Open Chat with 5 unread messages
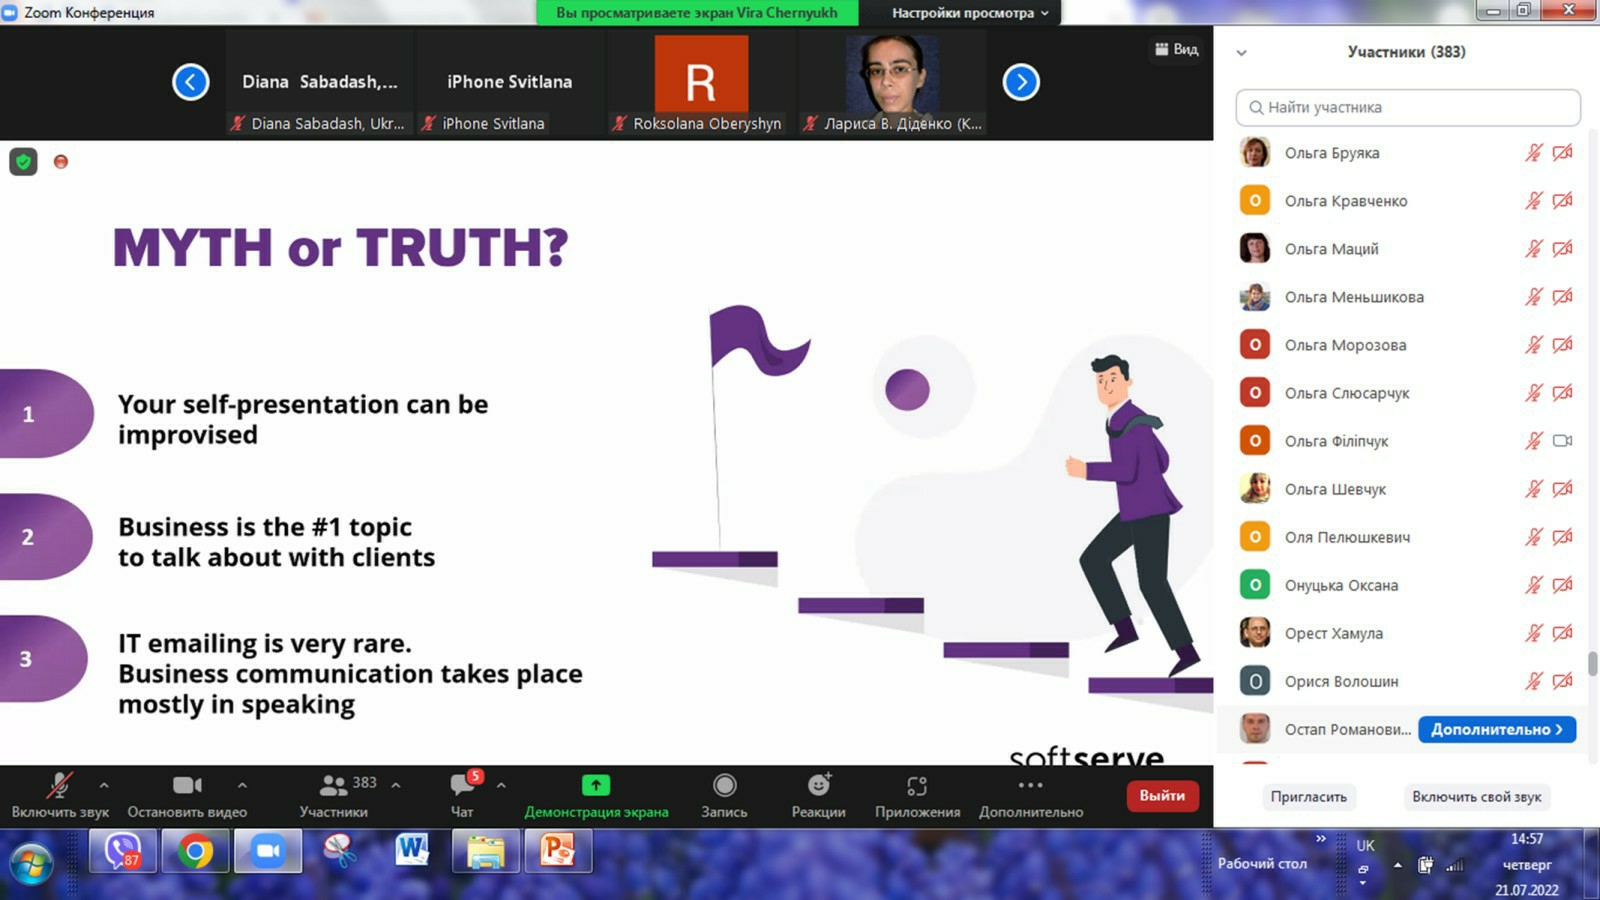The width and height of the screenshot is (1600, 900). pyautogui.click(x=463, y=786)
